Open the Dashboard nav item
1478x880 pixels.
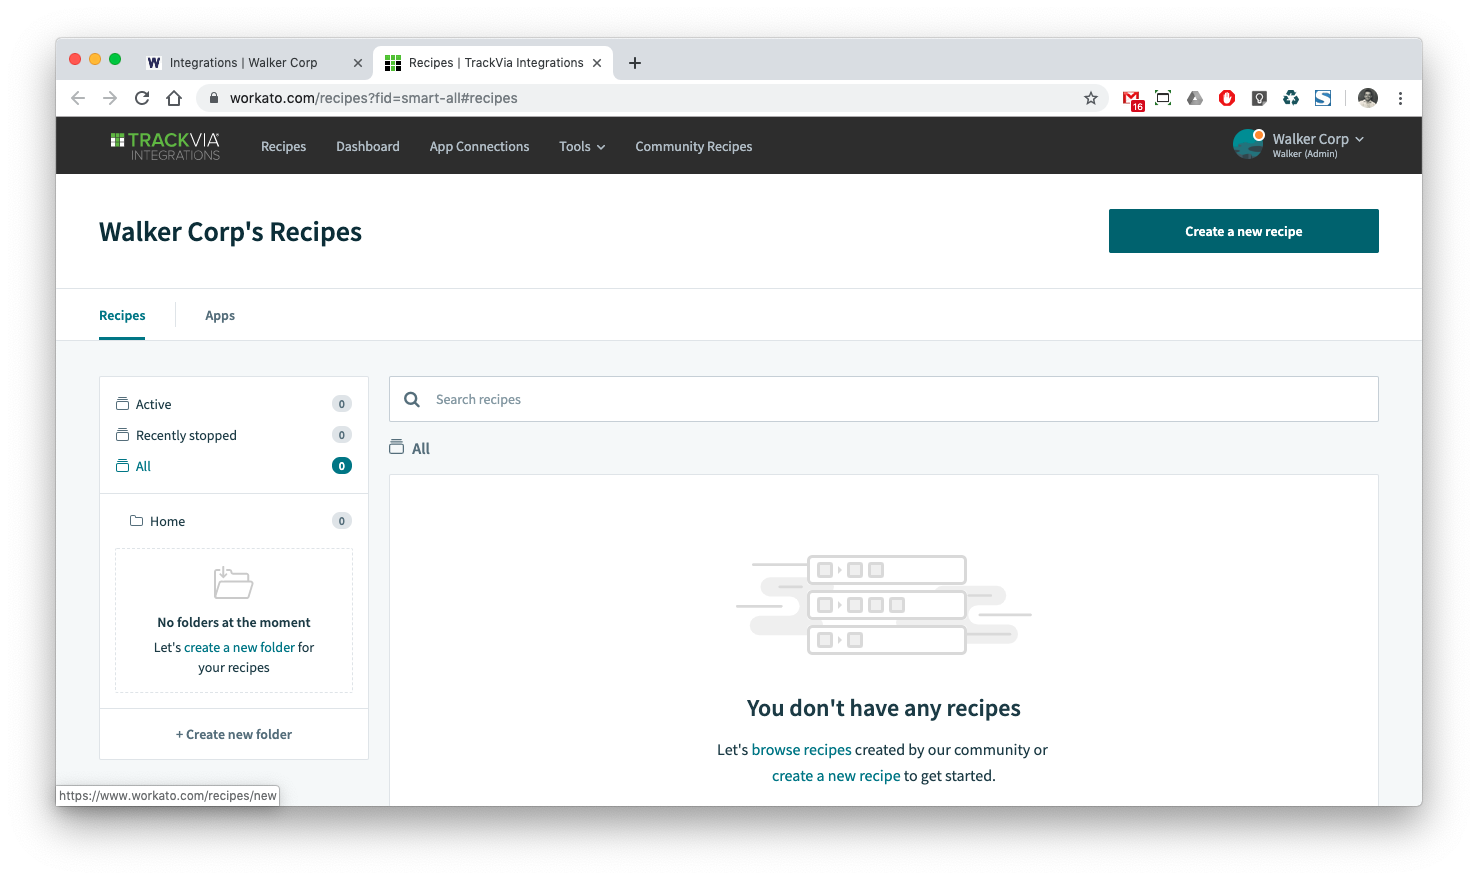368,146
